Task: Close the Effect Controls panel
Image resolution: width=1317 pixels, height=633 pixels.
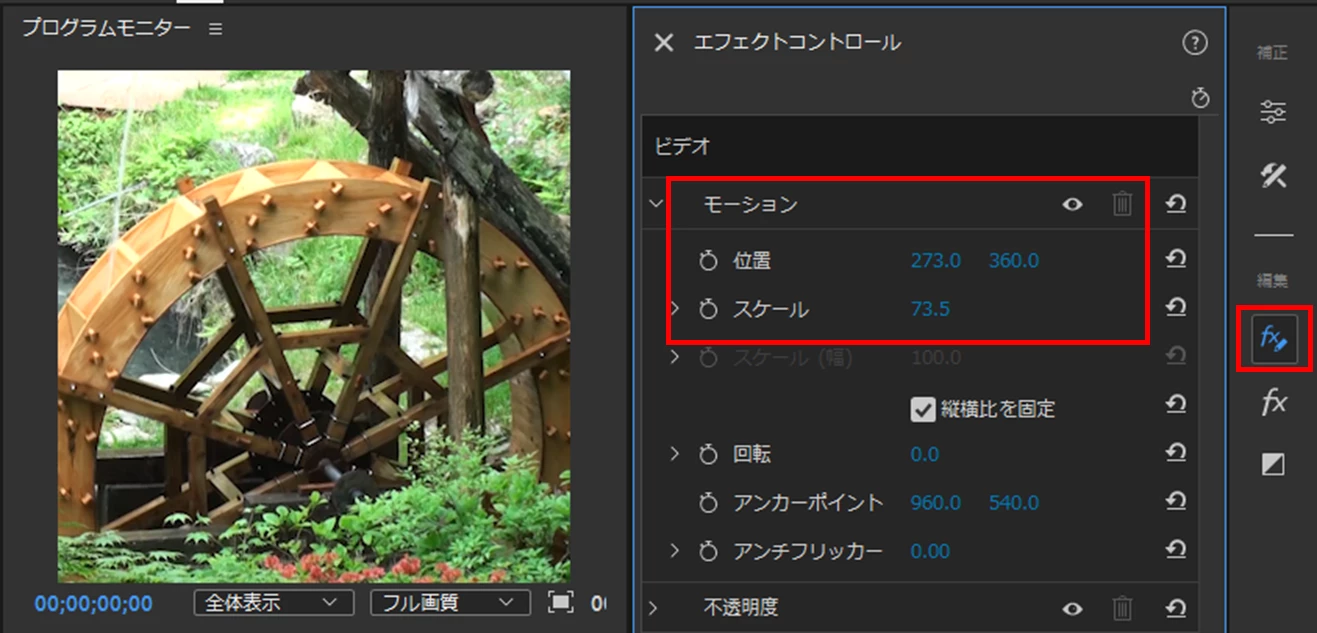Action: point(663,42)
